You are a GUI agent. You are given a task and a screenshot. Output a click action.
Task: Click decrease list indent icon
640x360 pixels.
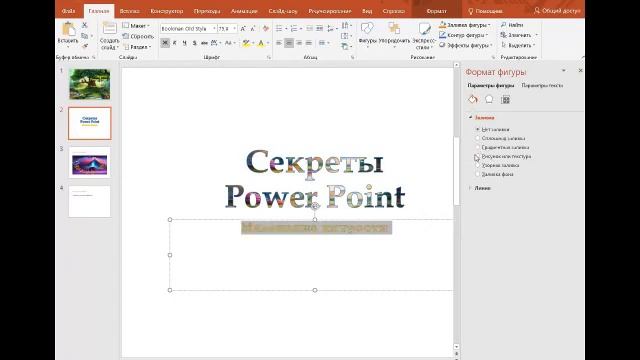[x=310, y=29]
